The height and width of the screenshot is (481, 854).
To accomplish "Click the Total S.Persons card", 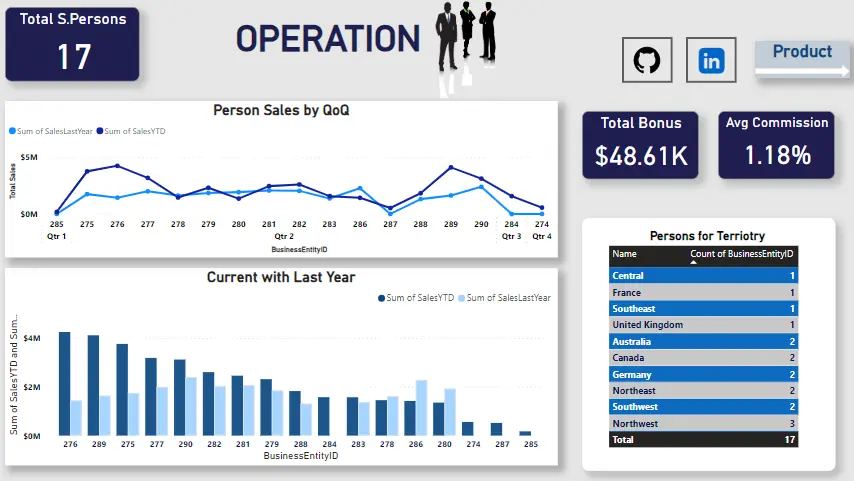I will 72,44.
